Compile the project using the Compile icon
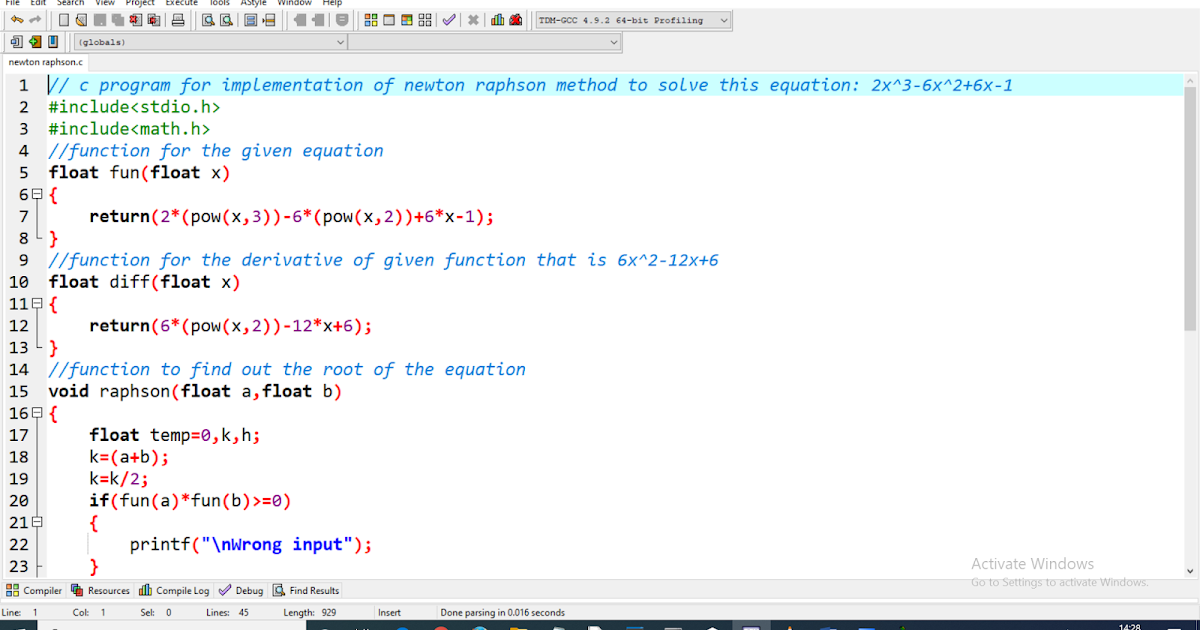The image size is (1200, 630). pos(370,19)
